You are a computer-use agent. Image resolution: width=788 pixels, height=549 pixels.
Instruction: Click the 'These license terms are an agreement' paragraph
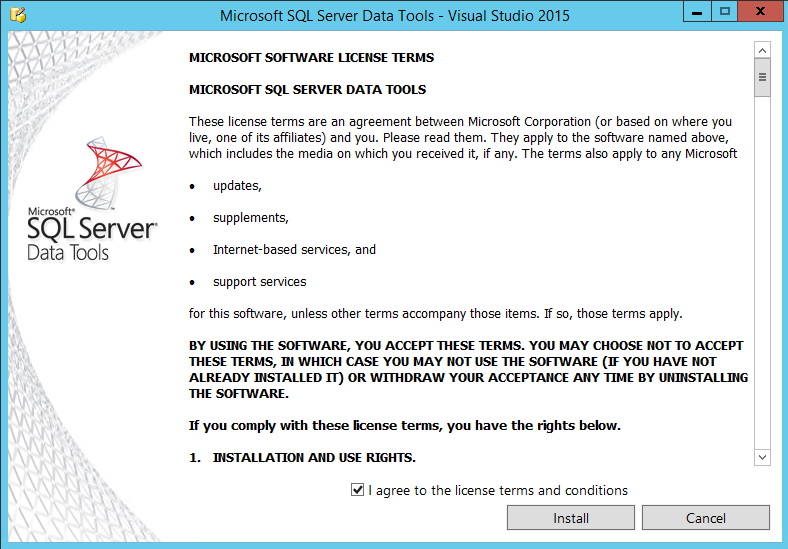click(x=463, y=137)
